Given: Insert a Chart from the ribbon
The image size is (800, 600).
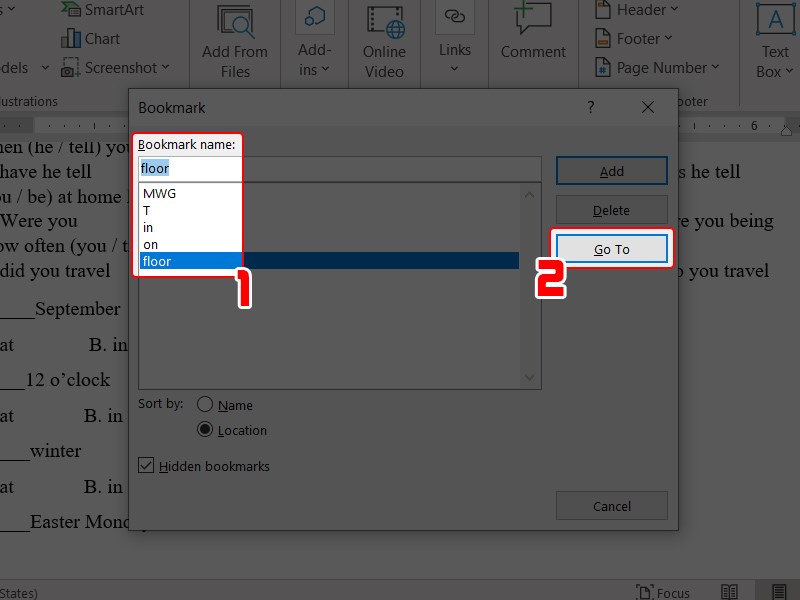Looking at the screenshot, I should point(90,39).
